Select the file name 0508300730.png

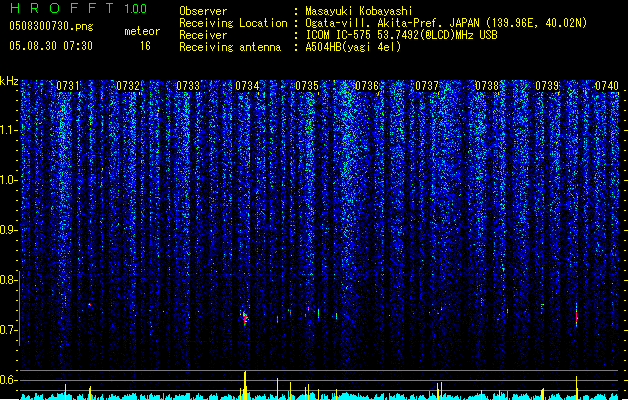point(51,26)
